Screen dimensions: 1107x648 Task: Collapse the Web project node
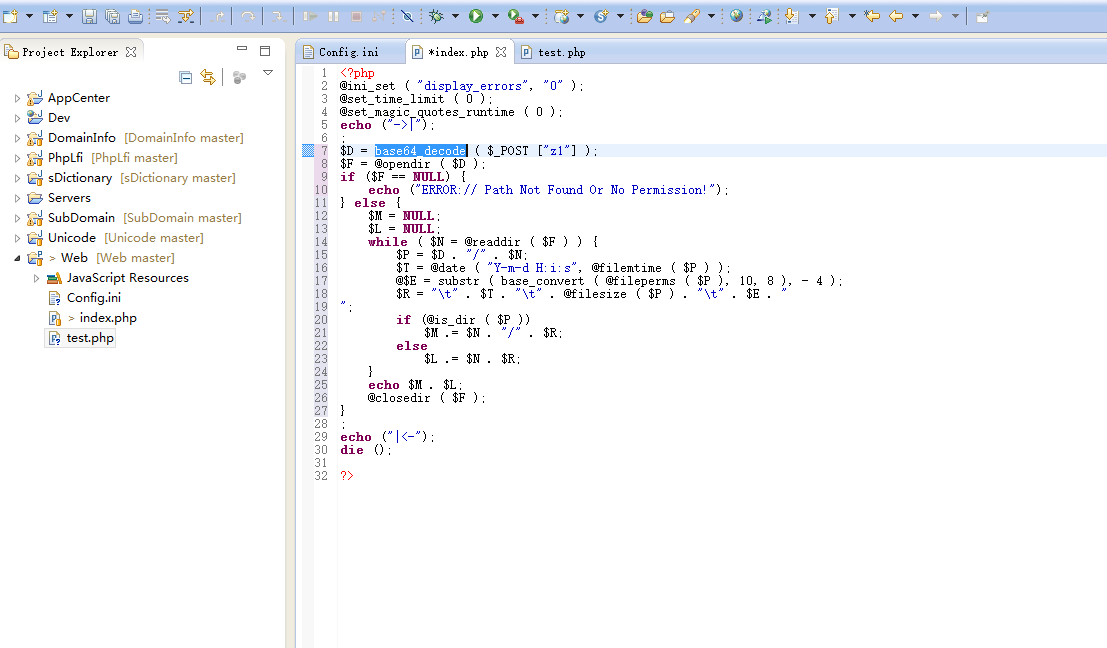point(18,258)
